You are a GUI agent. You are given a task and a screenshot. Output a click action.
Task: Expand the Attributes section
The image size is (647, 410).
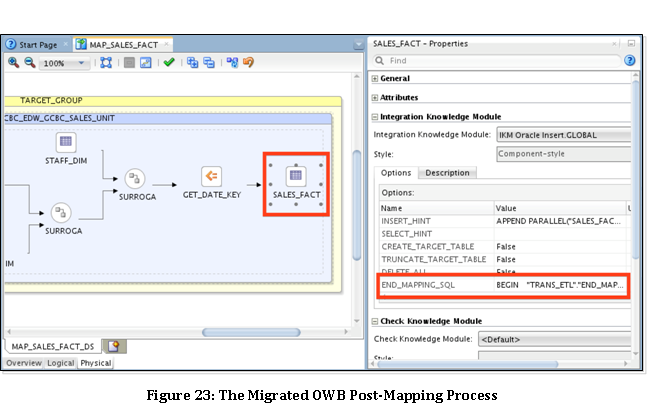click(x=375, y=98)
